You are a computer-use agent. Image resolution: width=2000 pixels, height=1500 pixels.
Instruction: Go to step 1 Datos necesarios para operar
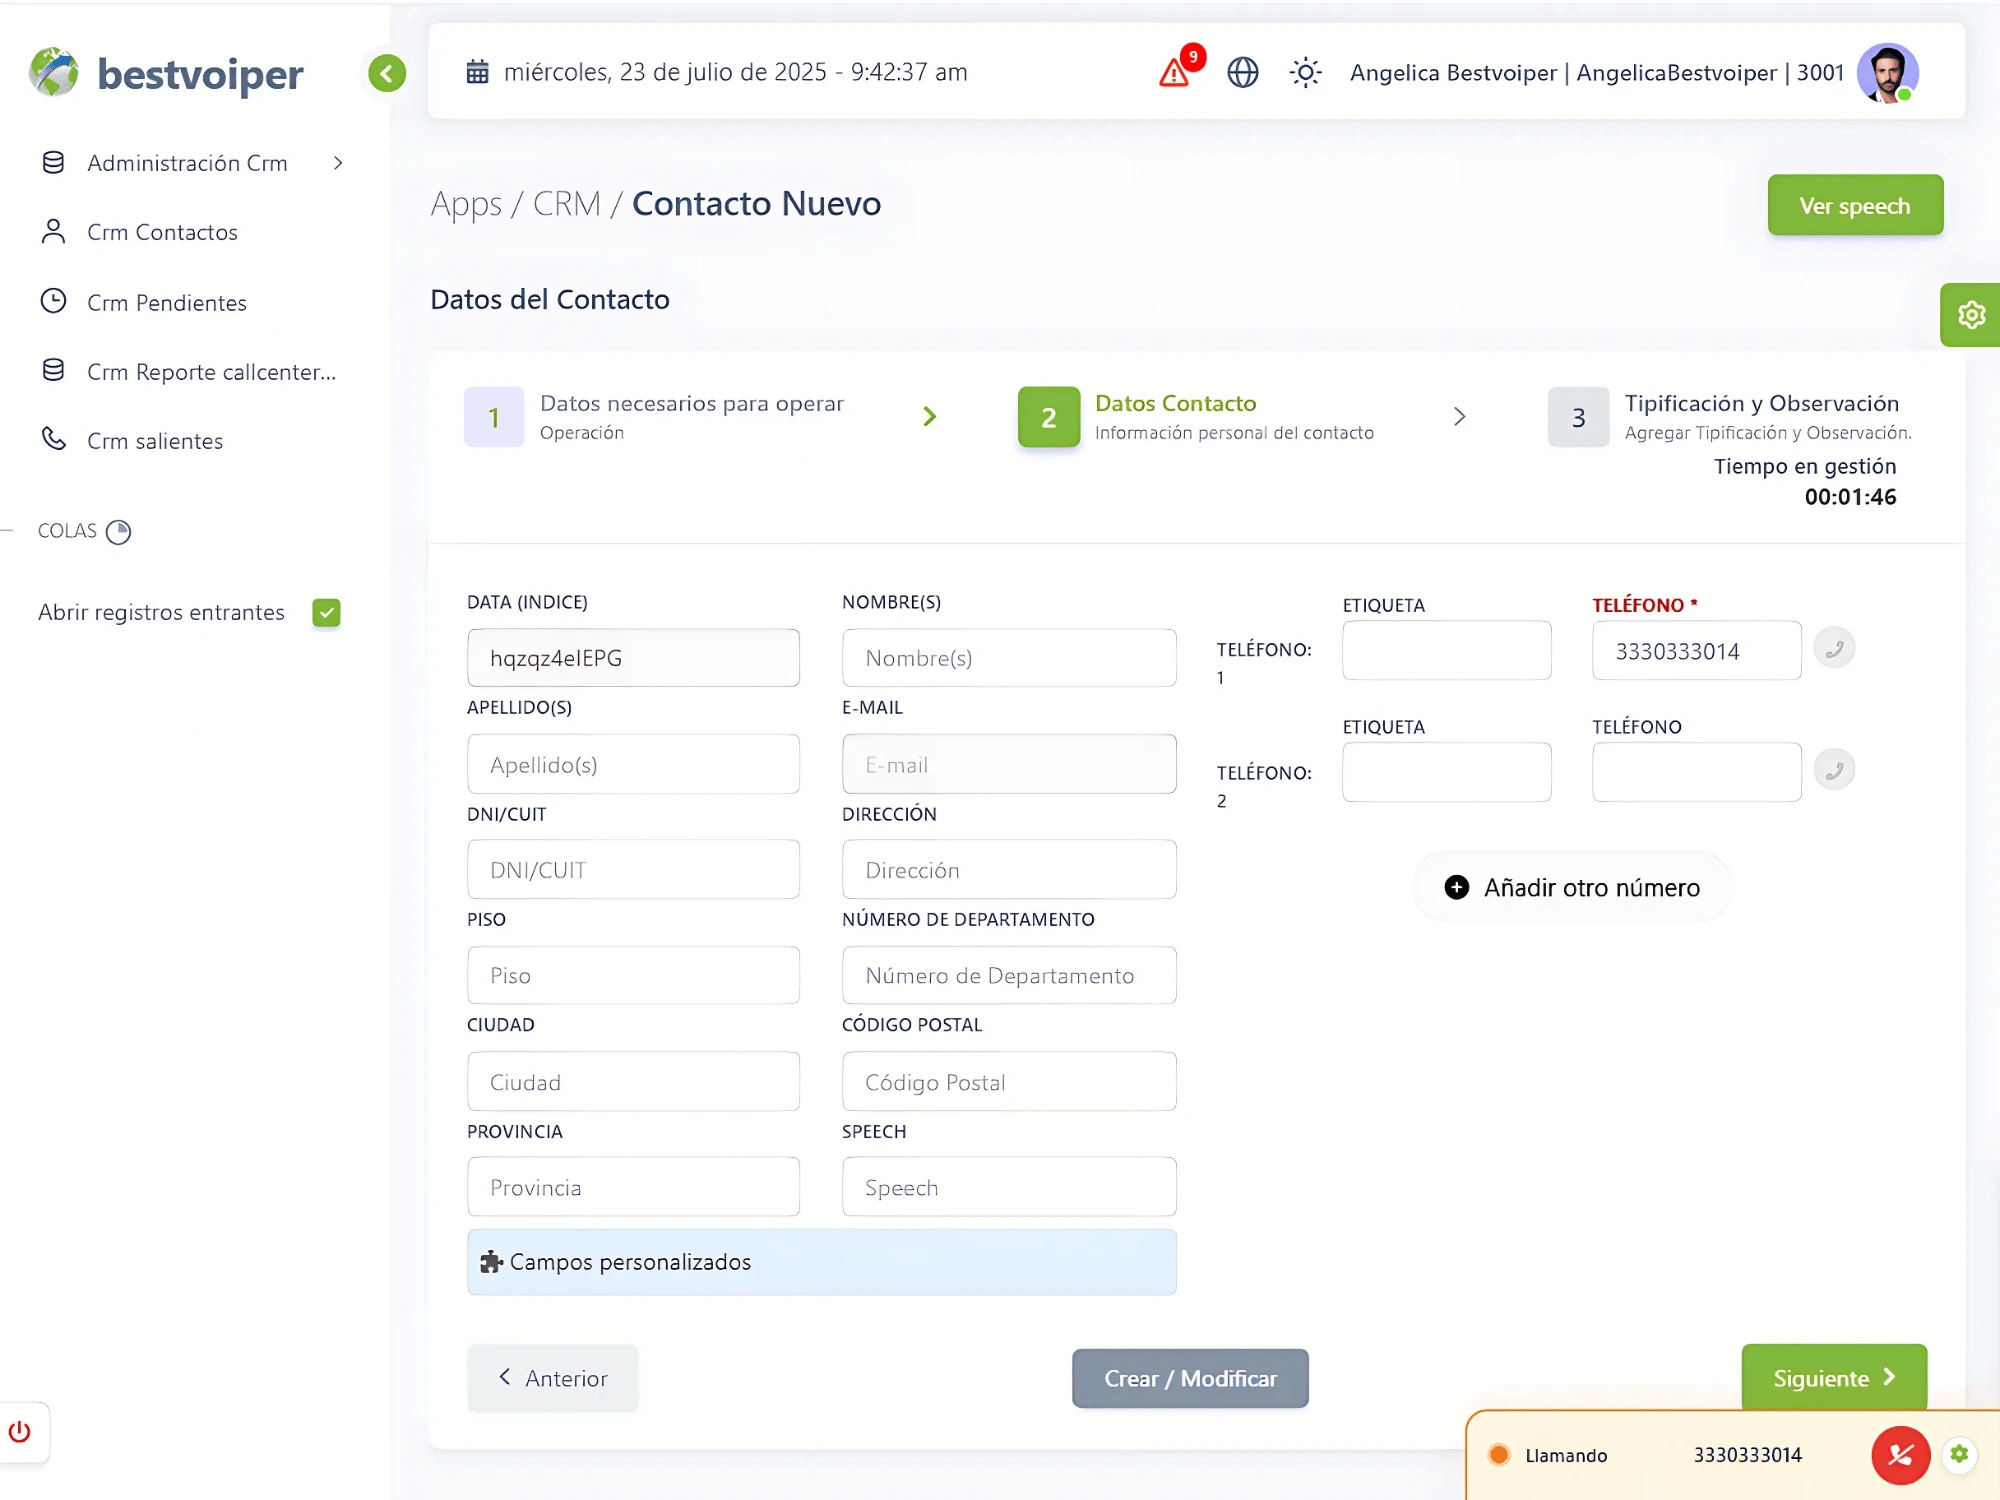point(655,416)
